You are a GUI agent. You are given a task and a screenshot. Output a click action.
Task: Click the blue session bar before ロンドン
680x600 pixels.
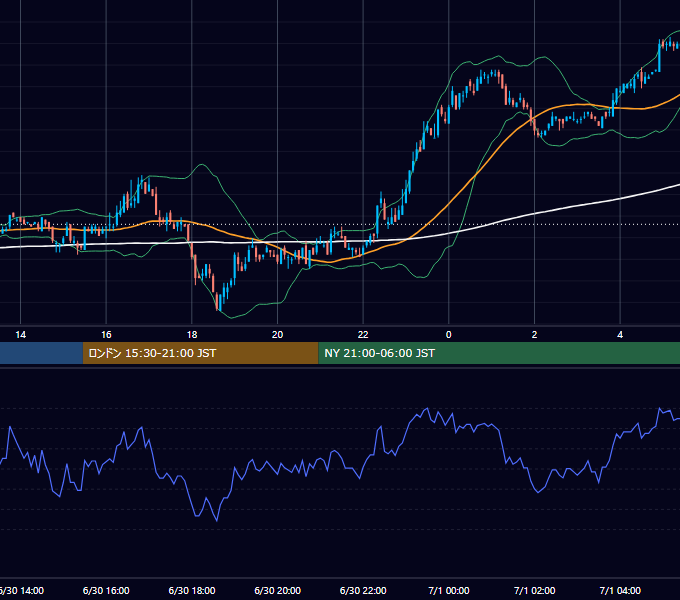point(41,353)
